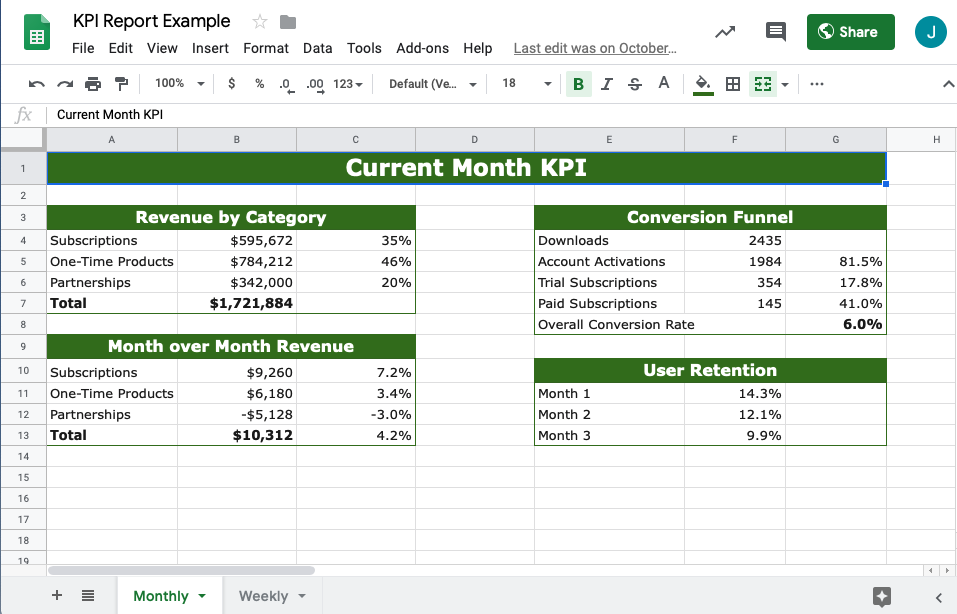
Task: Switch to the Weekly sheet tab
Action: 272,596
